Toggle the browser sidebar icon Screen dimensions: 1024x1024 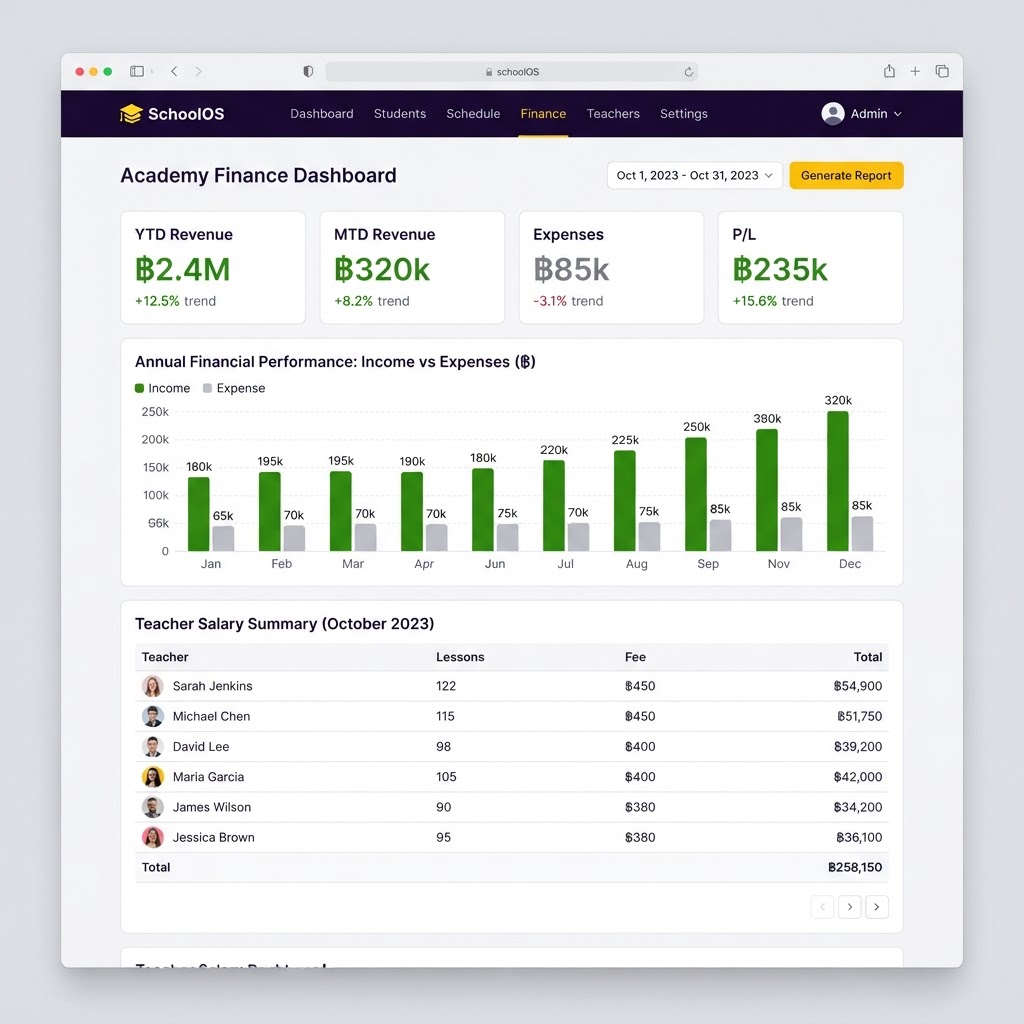point(136,71)
